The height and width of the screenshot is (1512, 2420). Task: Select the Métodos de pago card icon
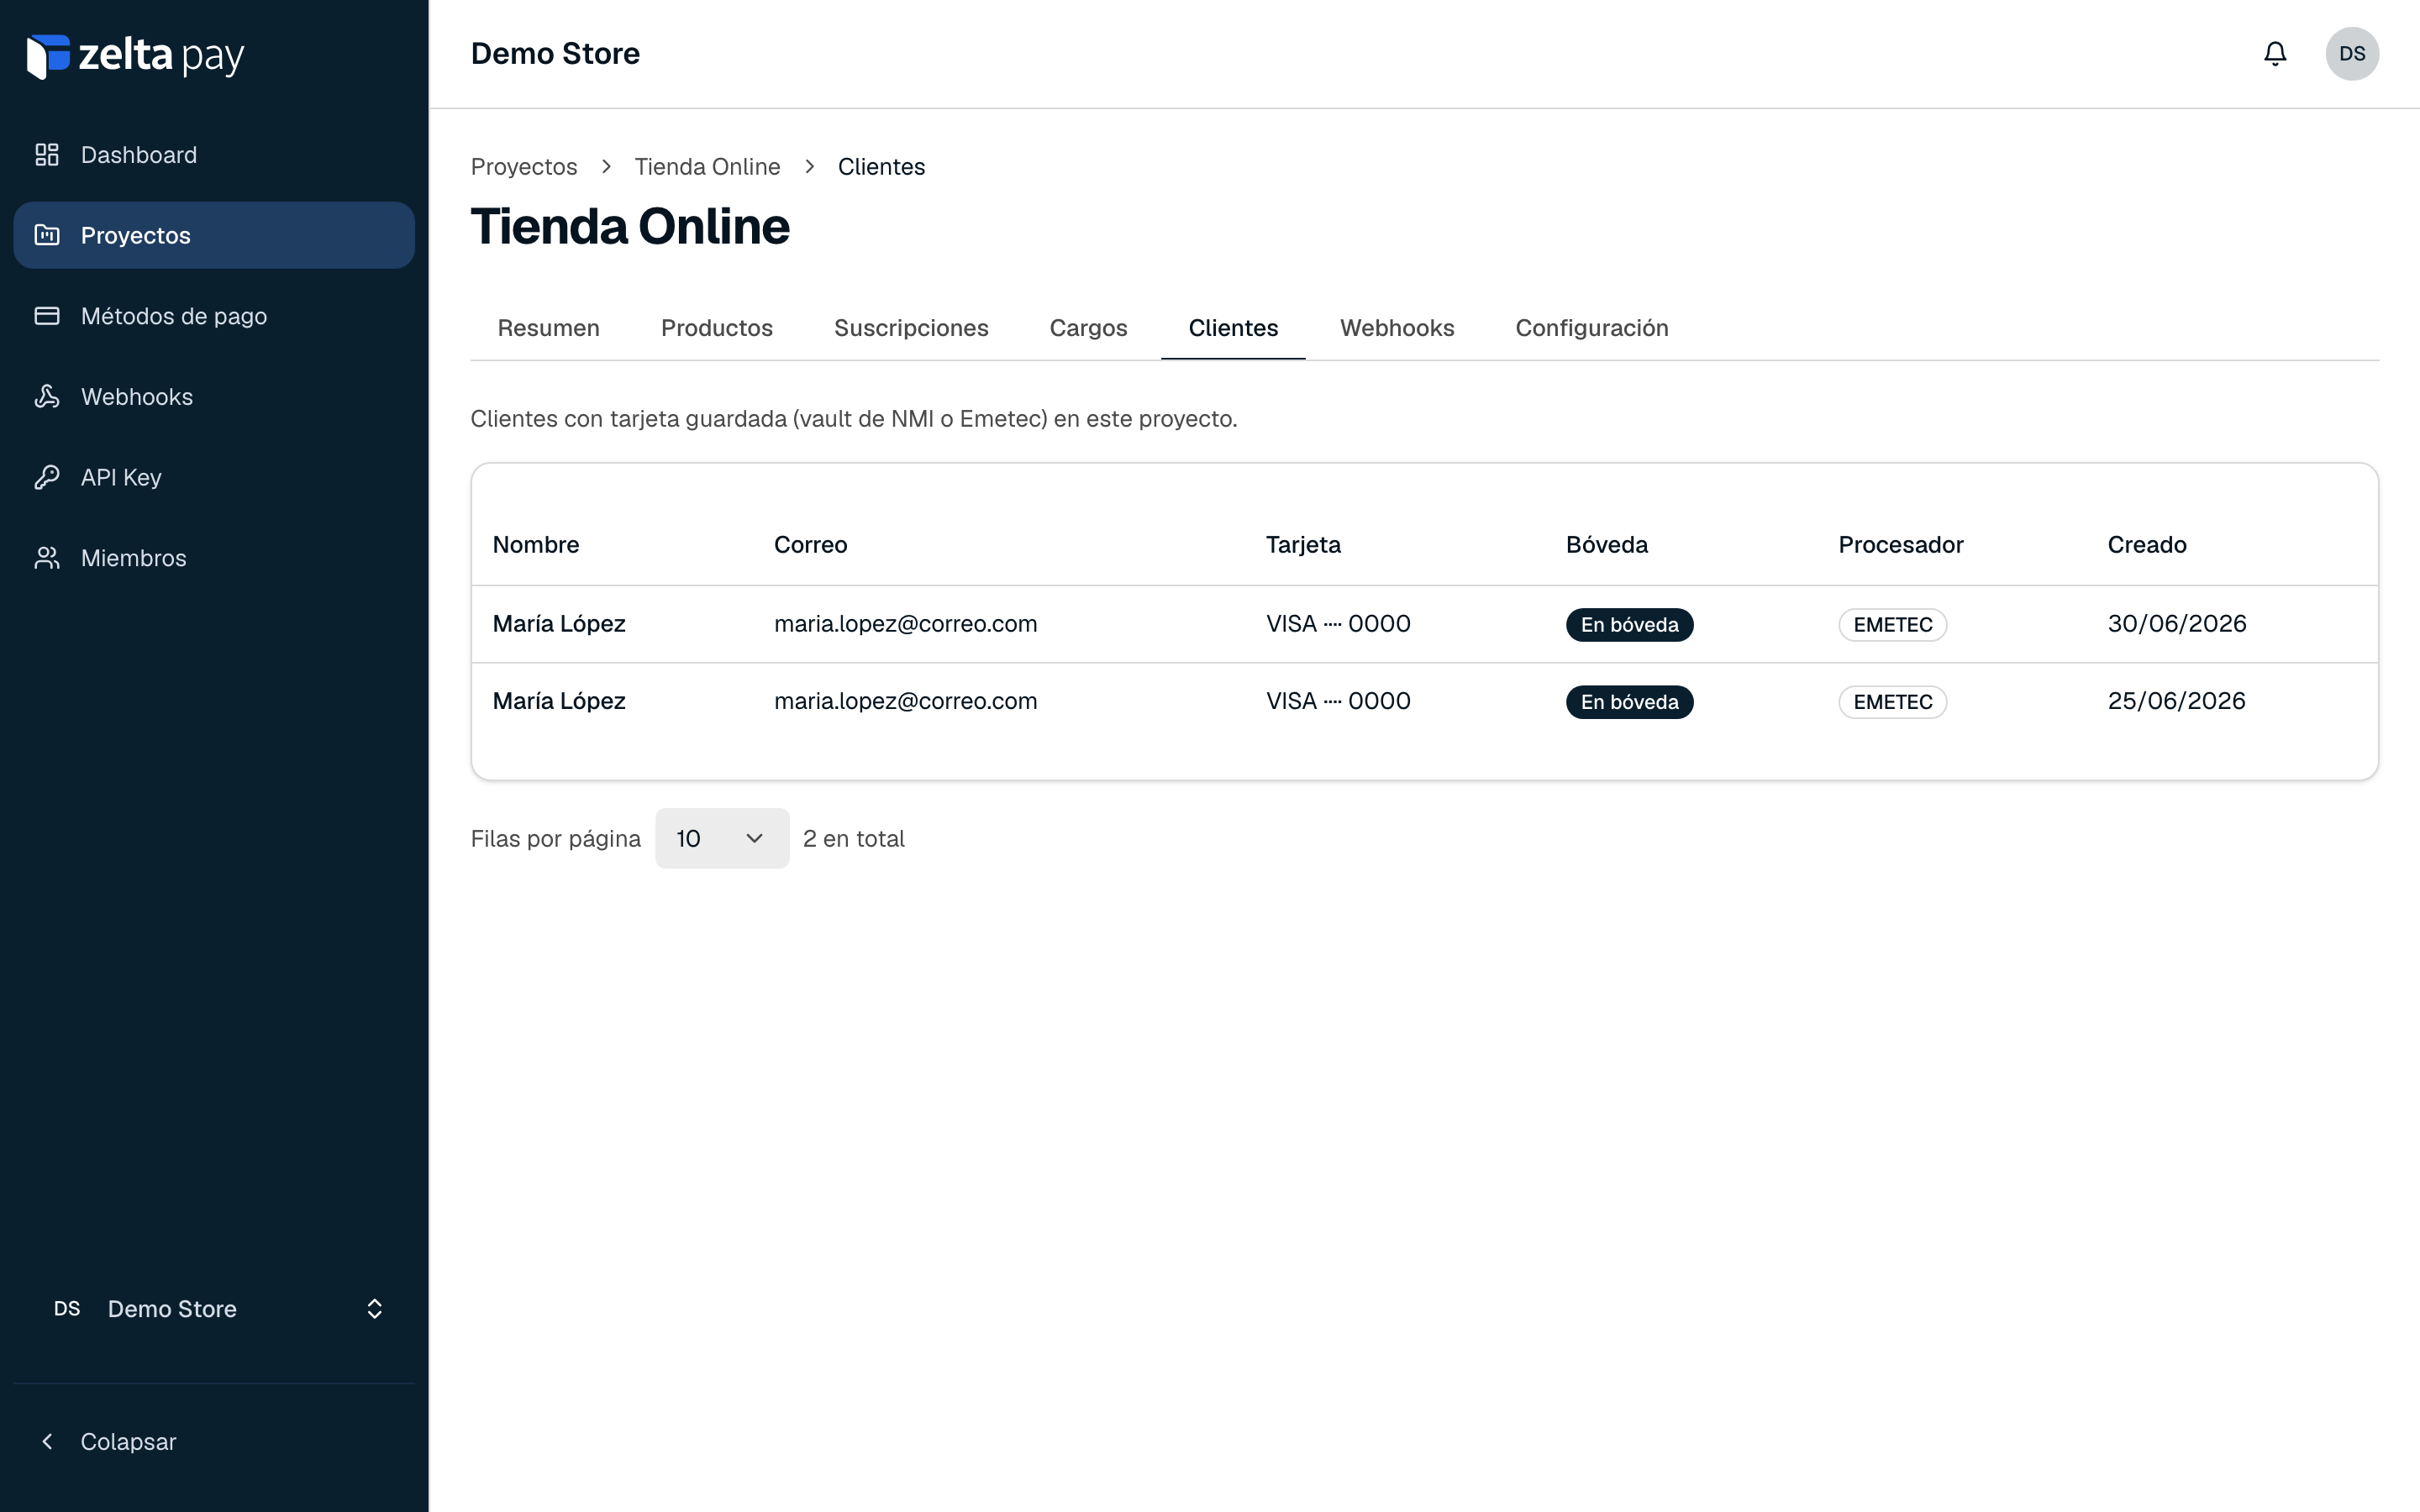coord(47,316)
